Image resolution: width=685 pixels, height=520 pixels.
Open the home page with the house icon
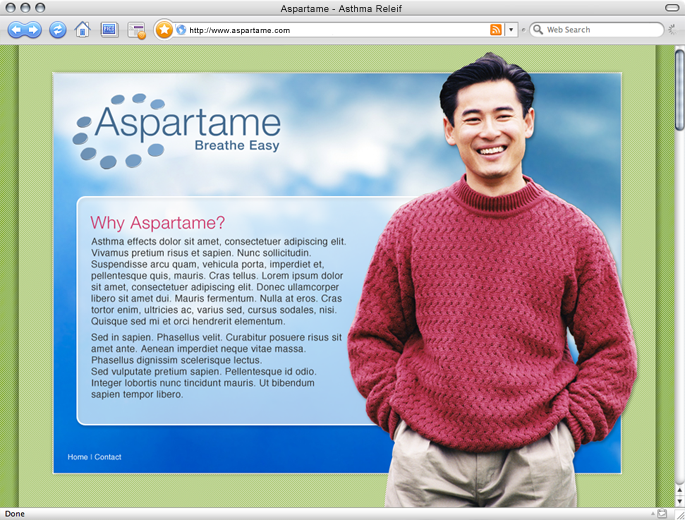82,30
